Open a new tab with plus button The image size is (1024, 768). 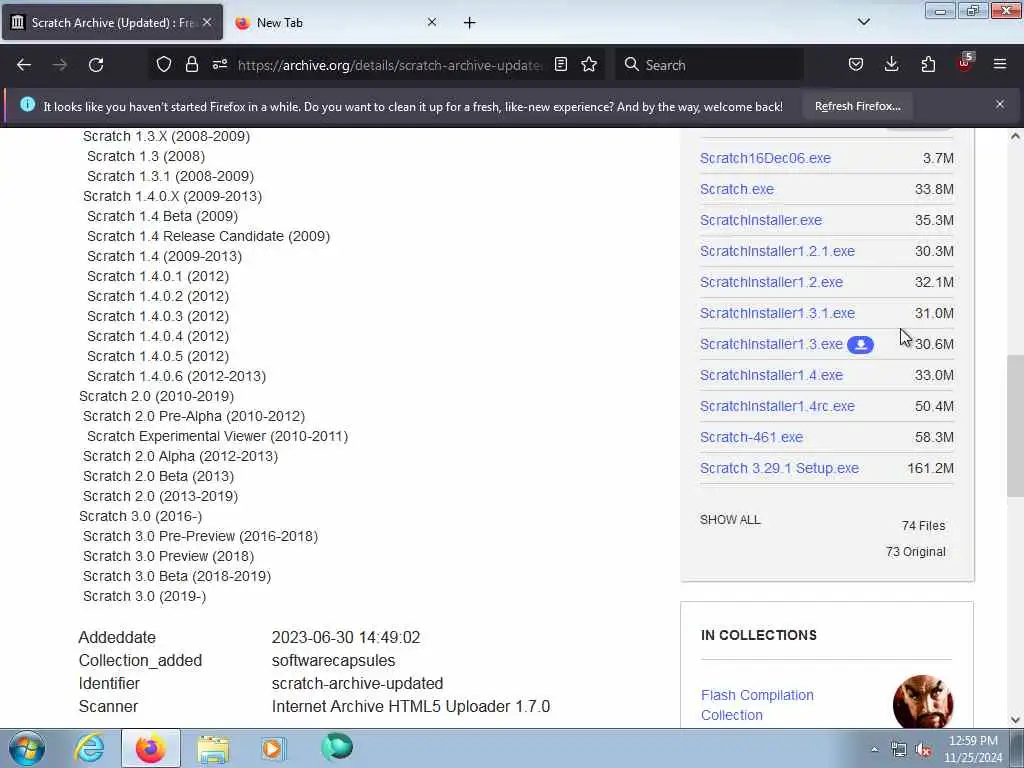[x=470, y=23]
